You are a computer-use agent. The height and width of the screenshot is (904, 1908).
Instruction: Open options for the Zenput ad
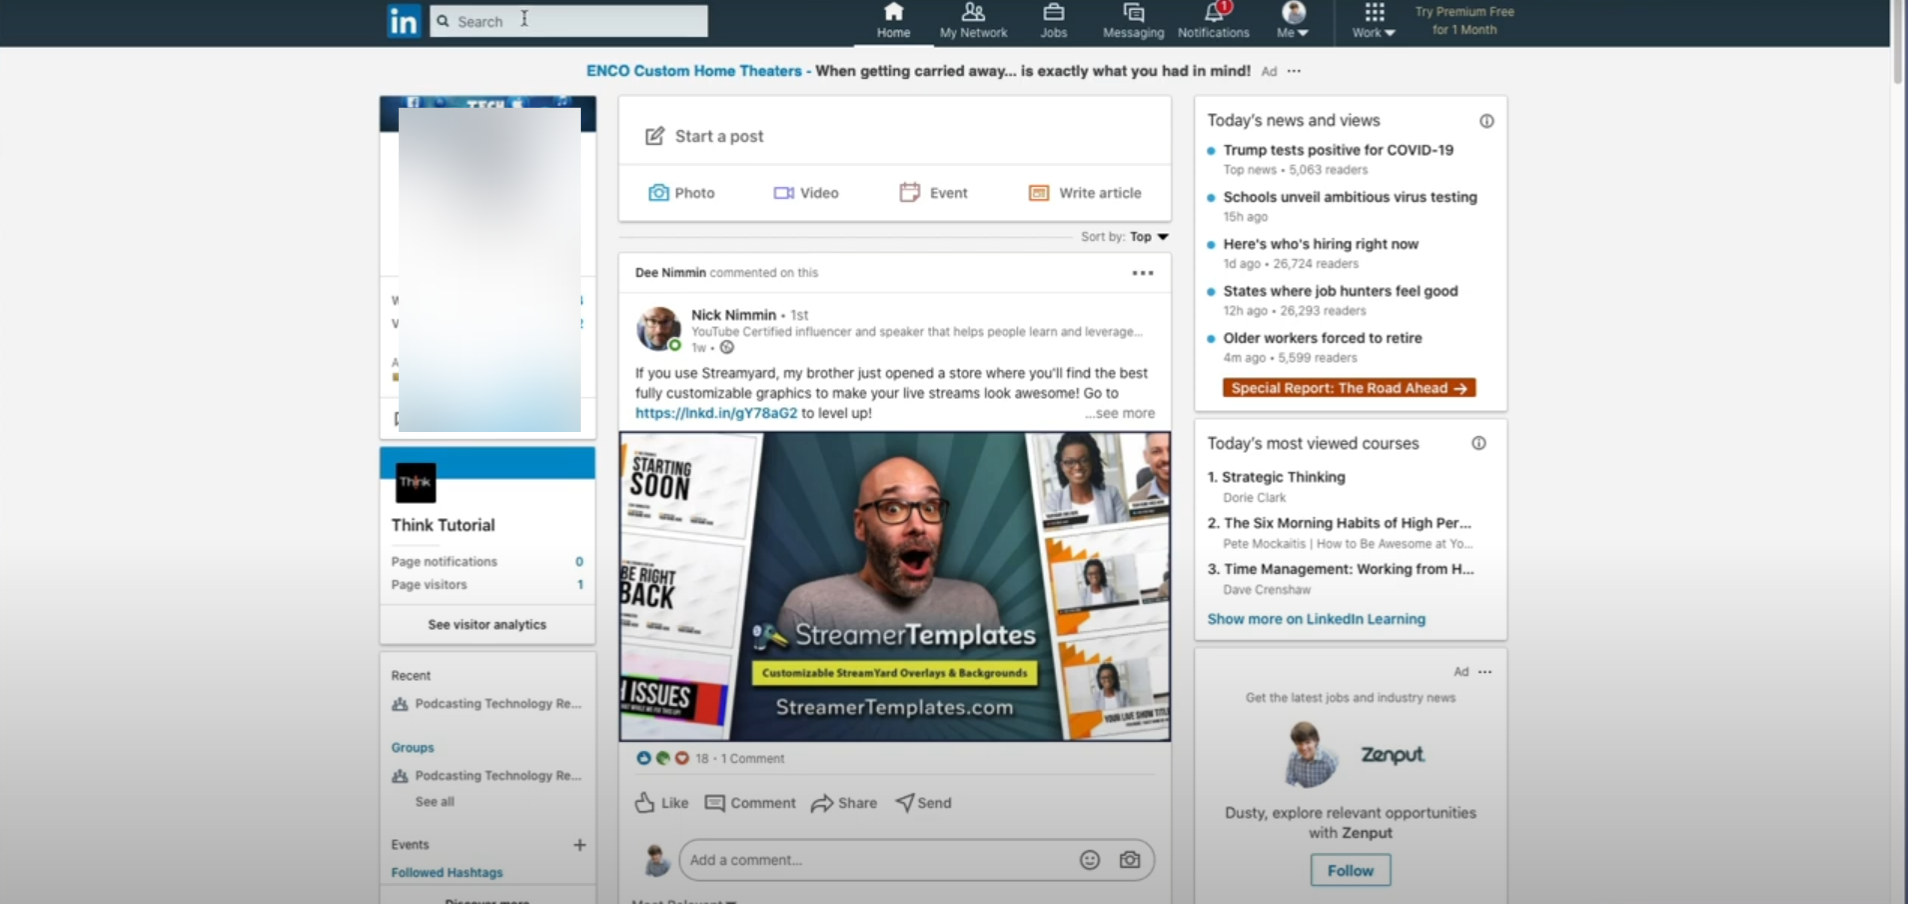[x=1485, y=672]
